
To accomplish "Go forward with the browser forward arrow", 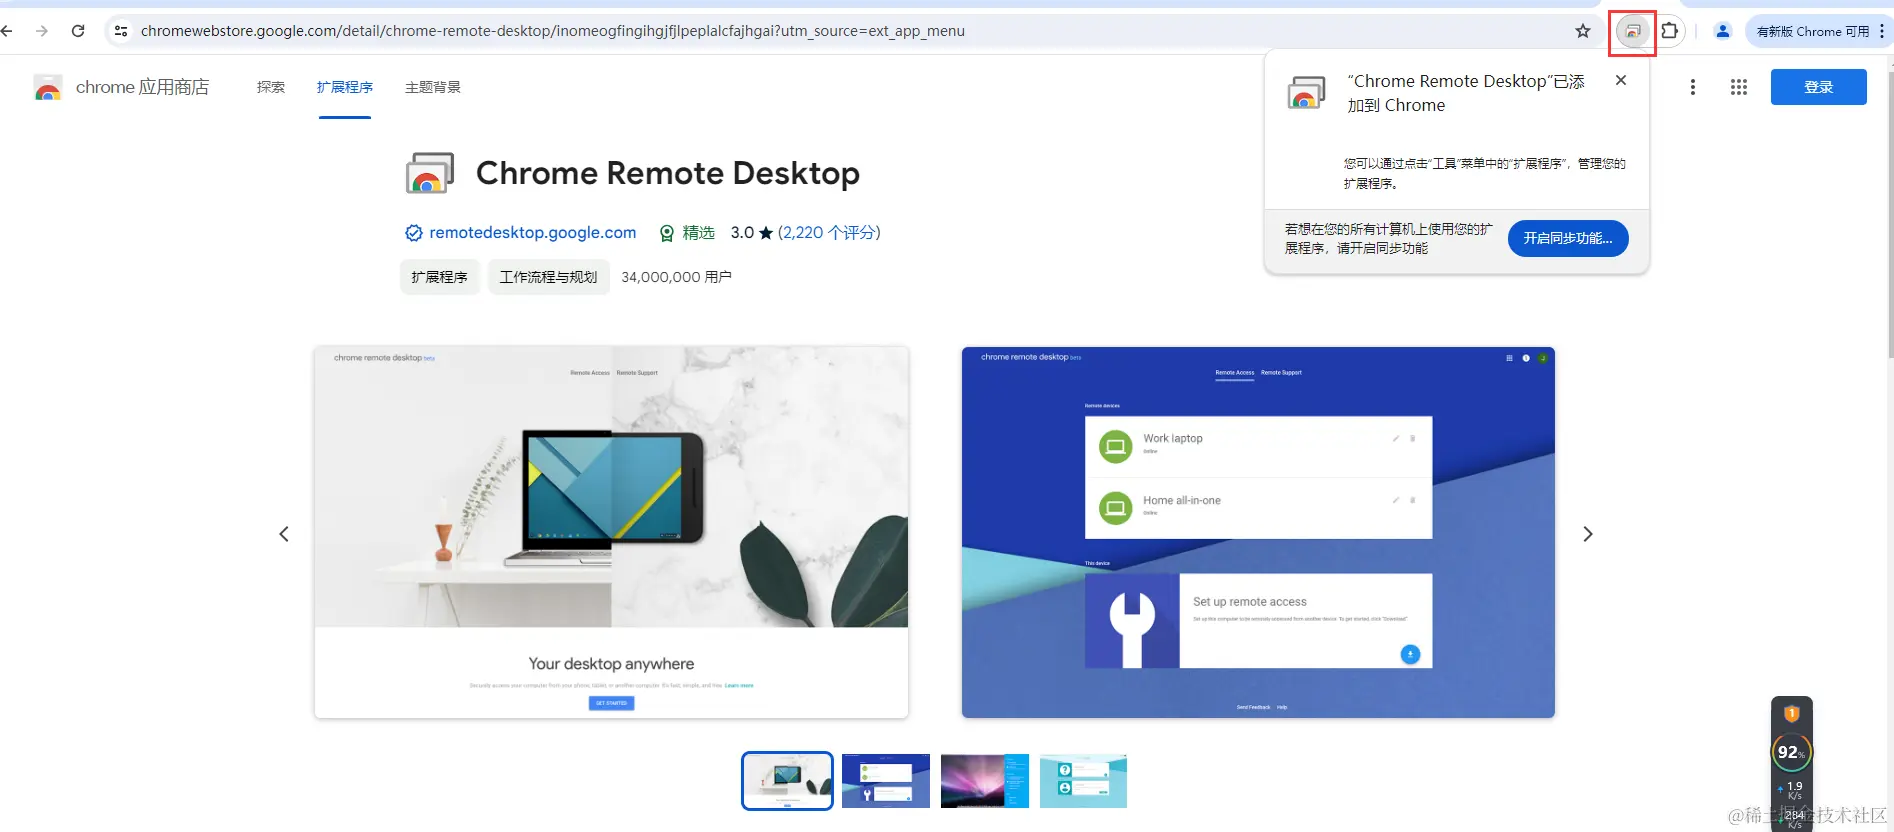I will pos(42,31).
